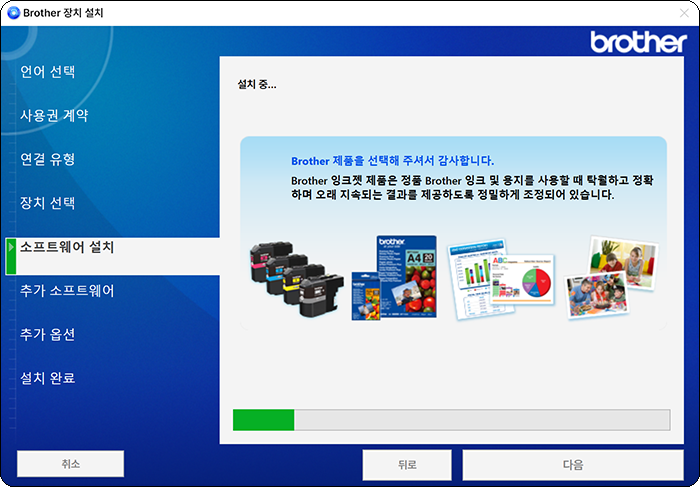
Task: Click the window title Brother 장치 설치
Action: coord(63,12)
